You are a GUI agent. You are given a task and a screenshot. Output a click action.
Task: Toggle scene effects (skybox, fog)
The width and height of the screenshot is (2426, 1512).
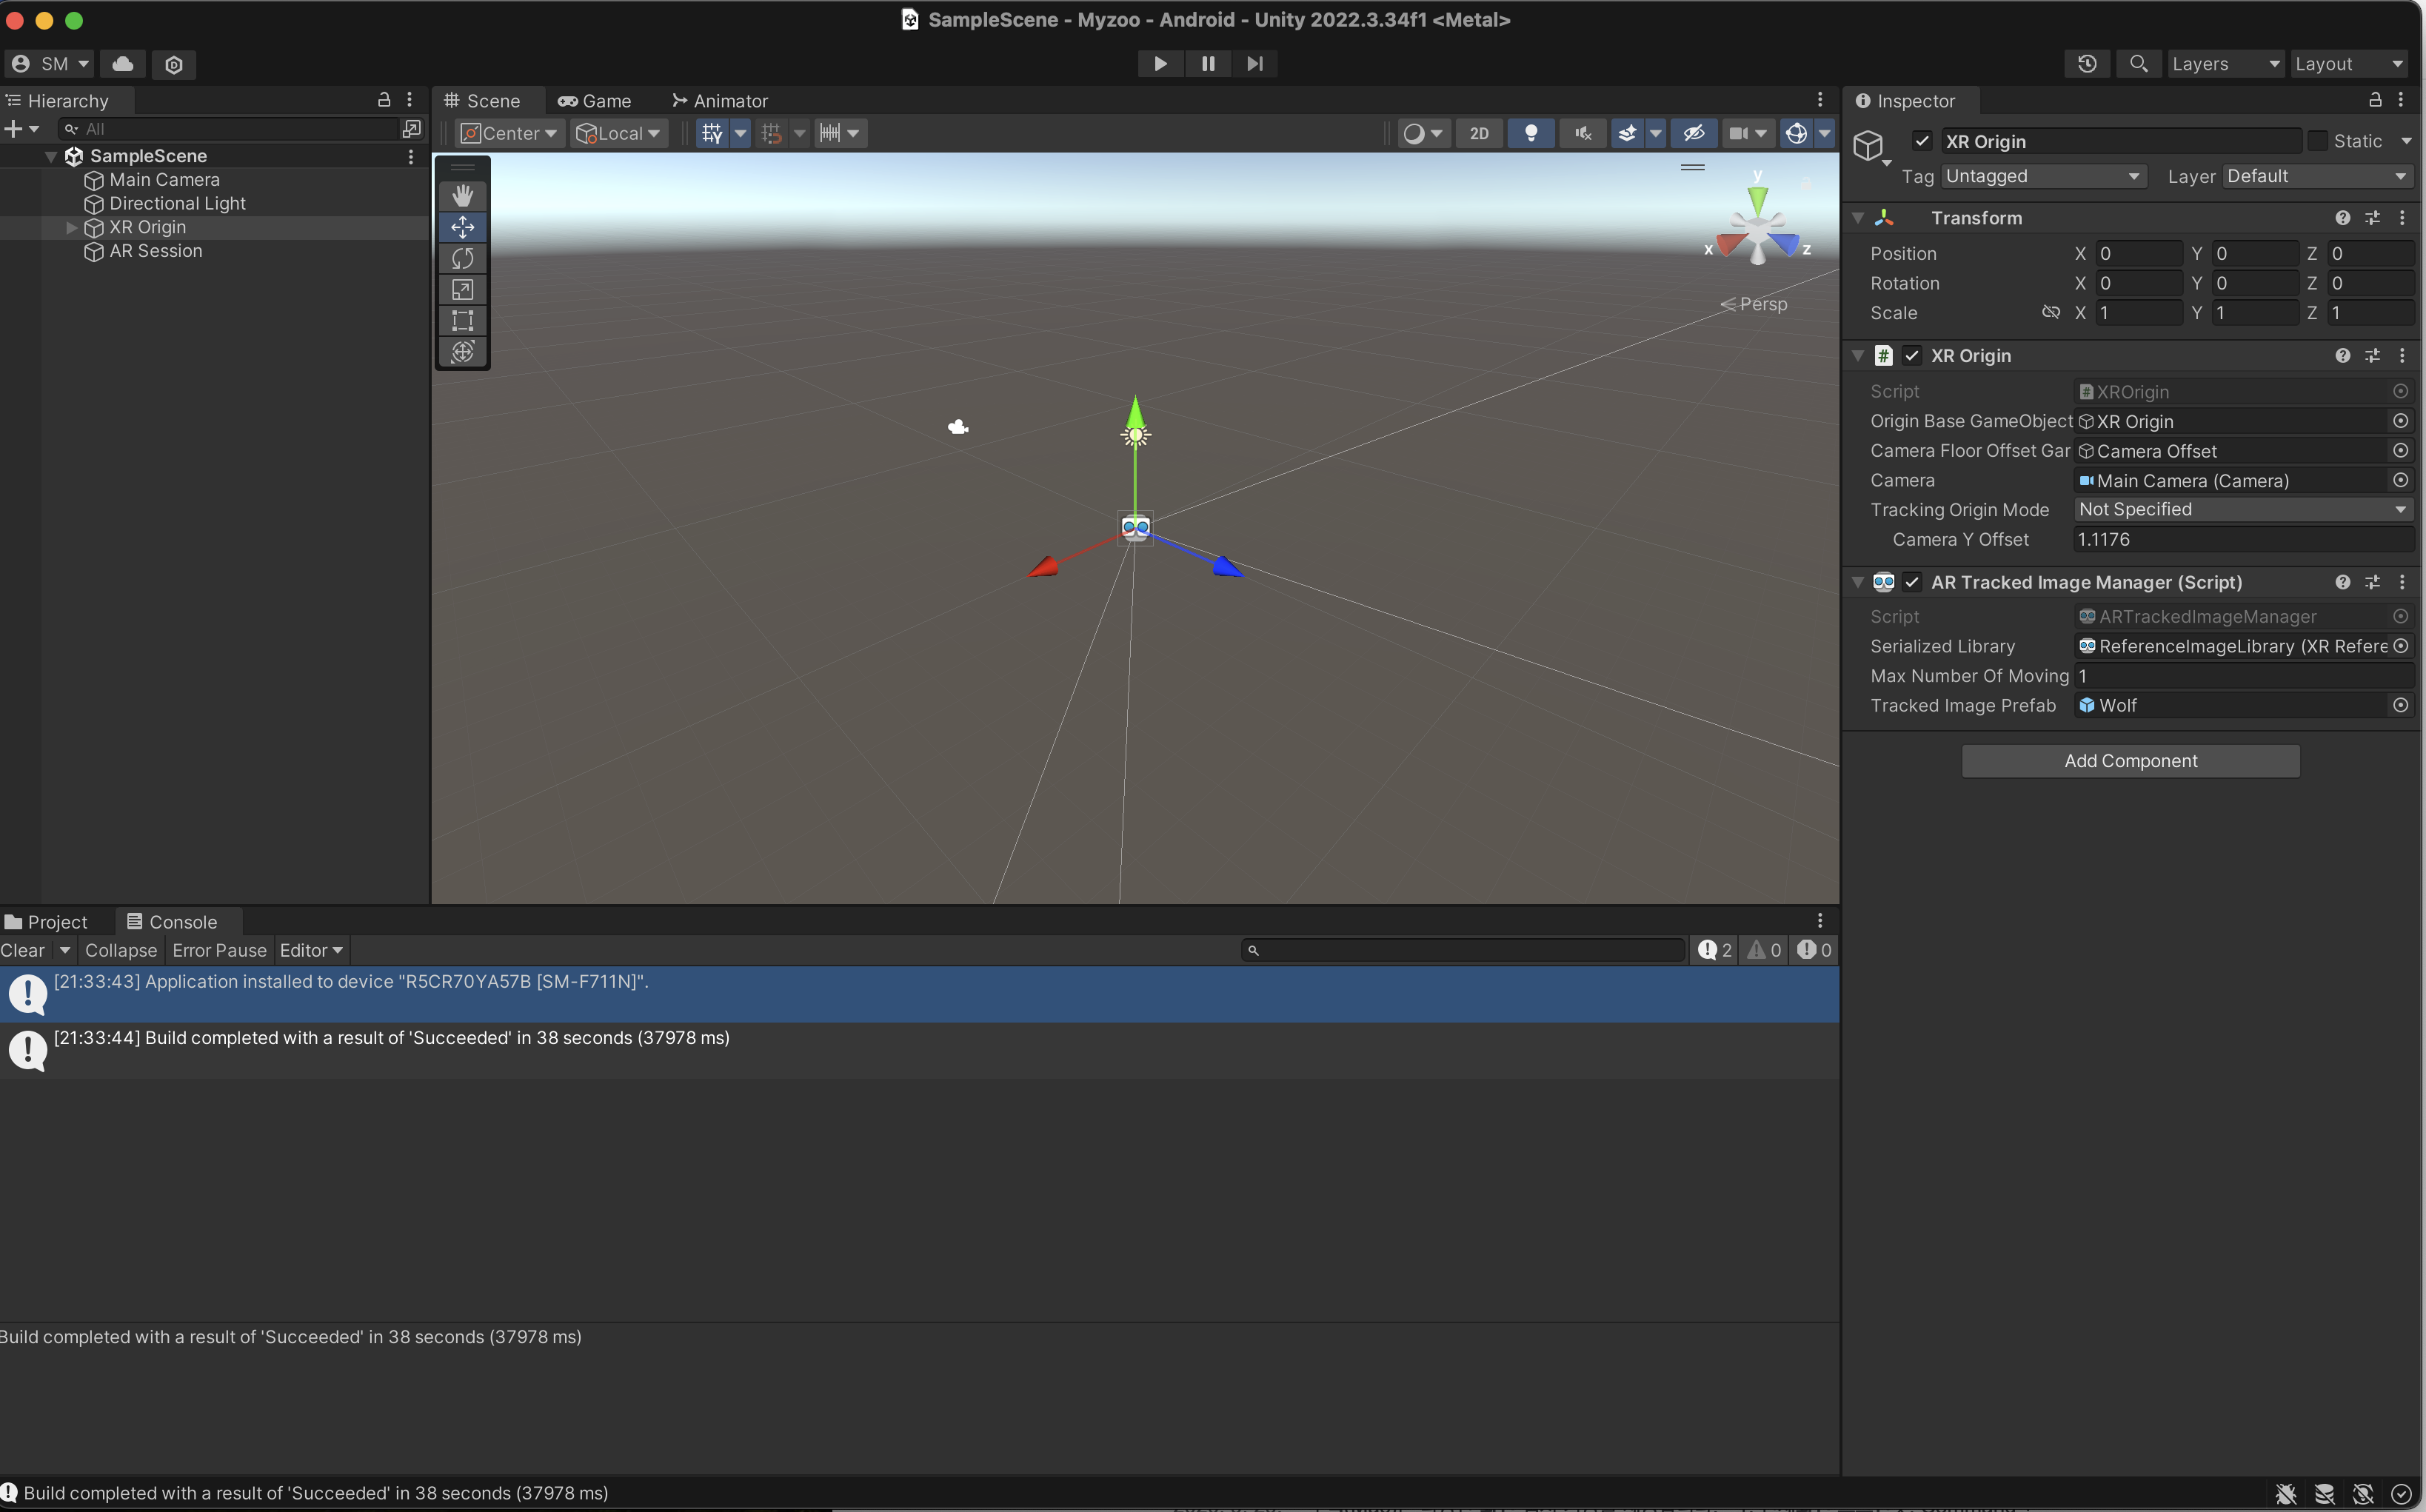coord(1627,134)
